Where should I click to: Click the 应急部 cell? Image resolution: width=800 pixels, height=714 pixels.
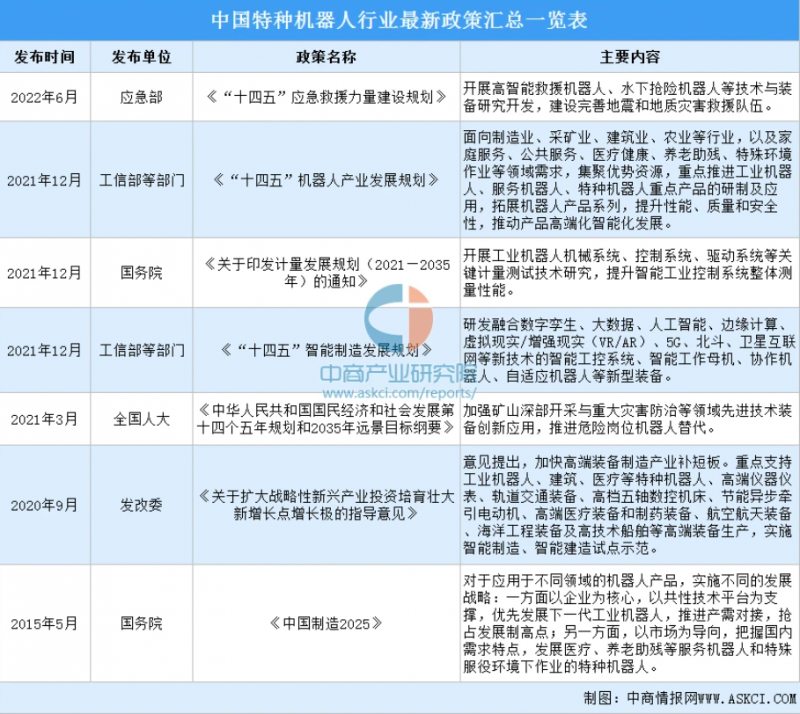coord(141,97)
